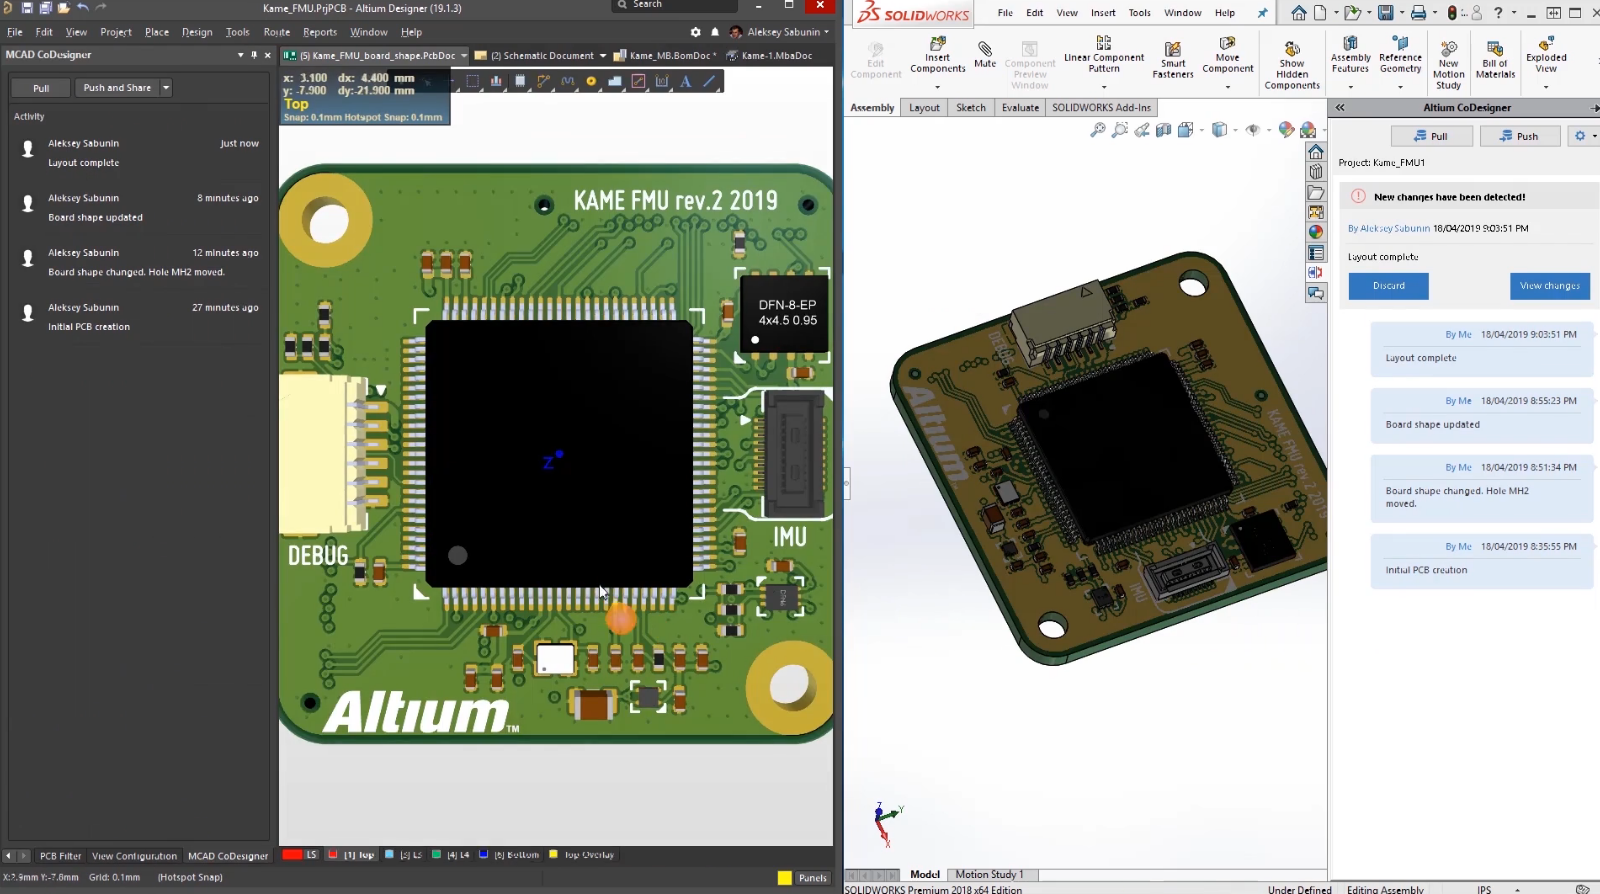
Task: Open the Kame_MB.BomDoc document tab
Action: click(665, 56)
